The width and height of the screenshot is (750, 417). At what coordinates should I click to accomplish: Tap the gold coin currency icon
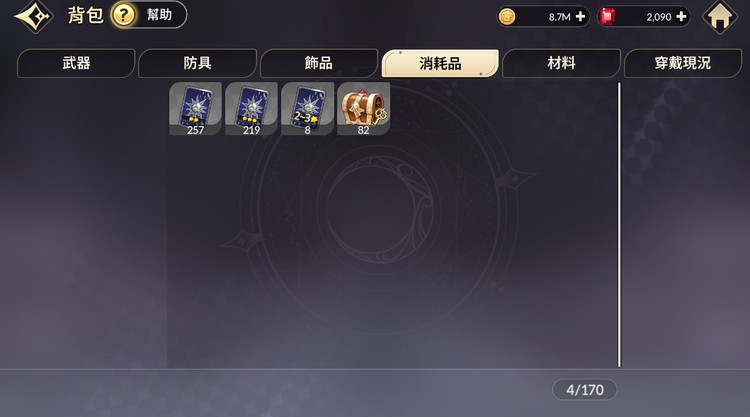(x=507, y=17)
